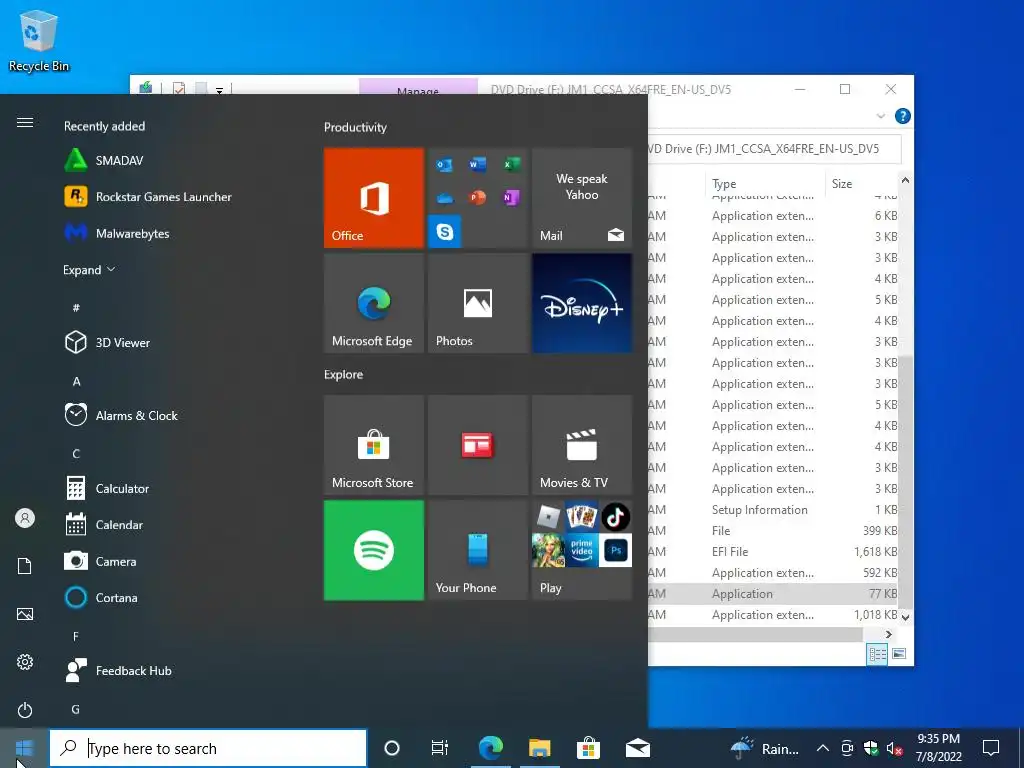Expand the Recently added list
Image resolution: width=1024 pixels, height=768 pixels.
[x=89, y=270]
